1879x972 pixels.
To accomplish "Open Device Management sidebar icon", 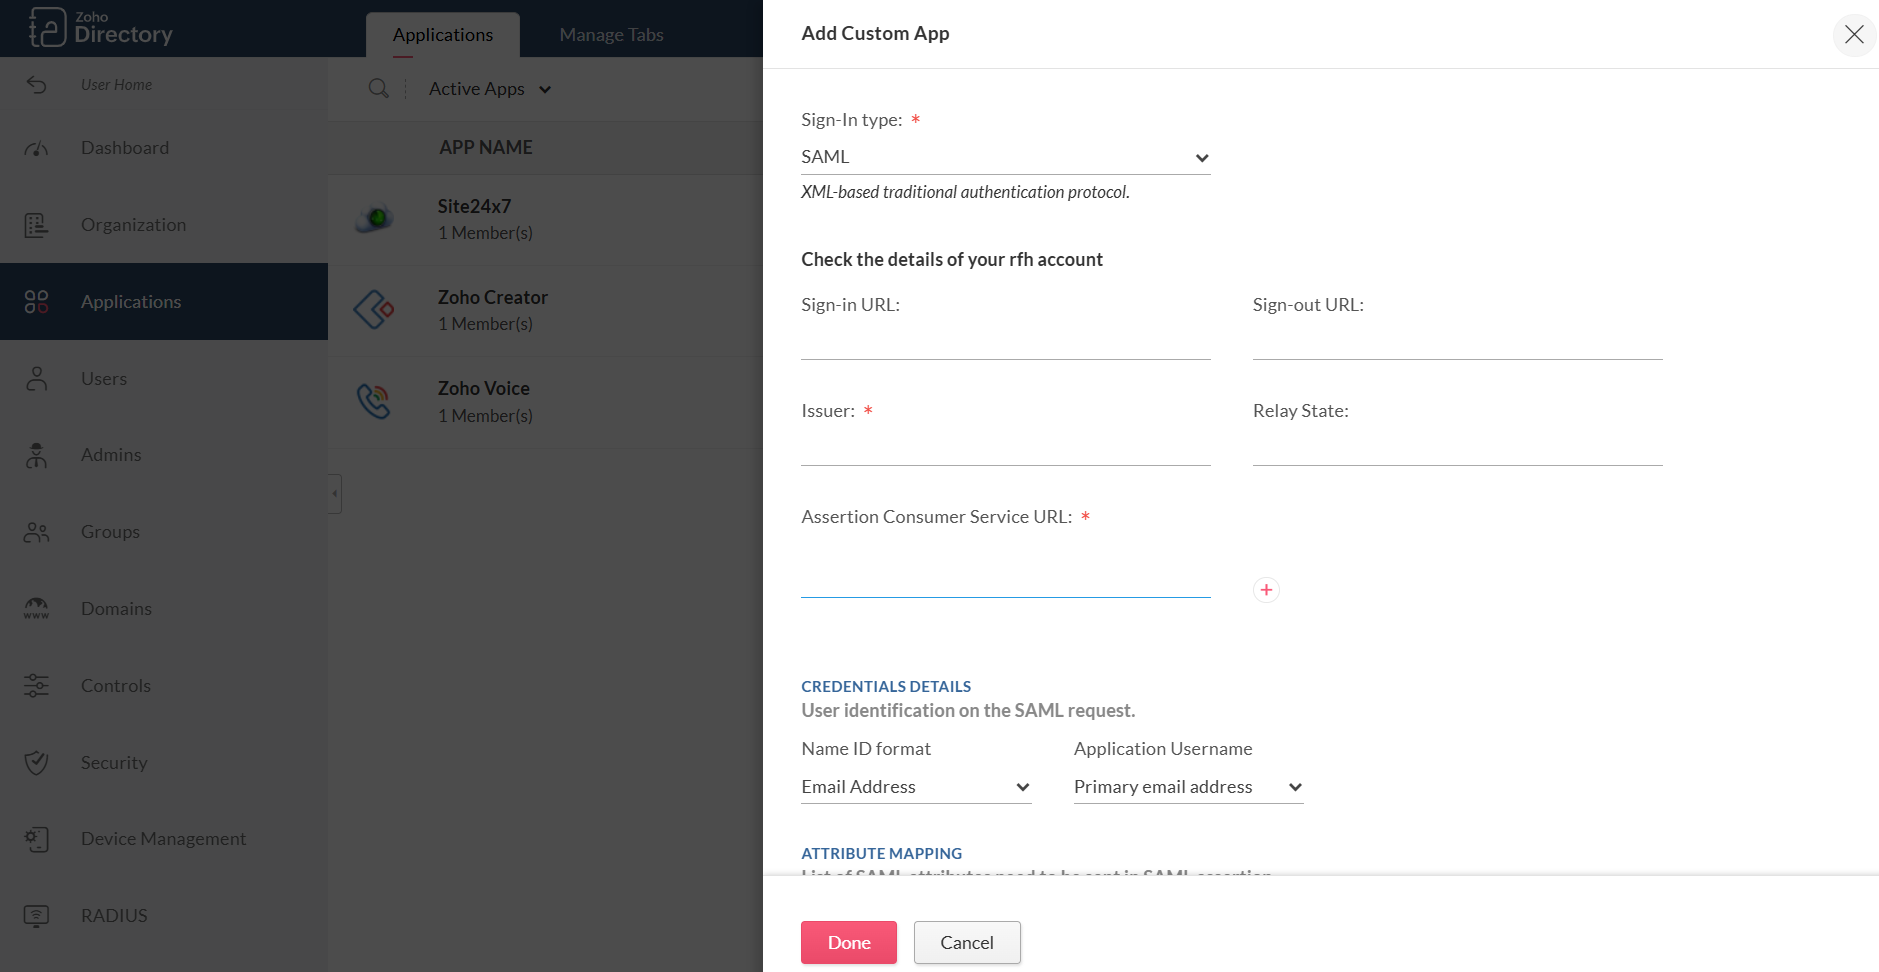I will tap(37, 839).
